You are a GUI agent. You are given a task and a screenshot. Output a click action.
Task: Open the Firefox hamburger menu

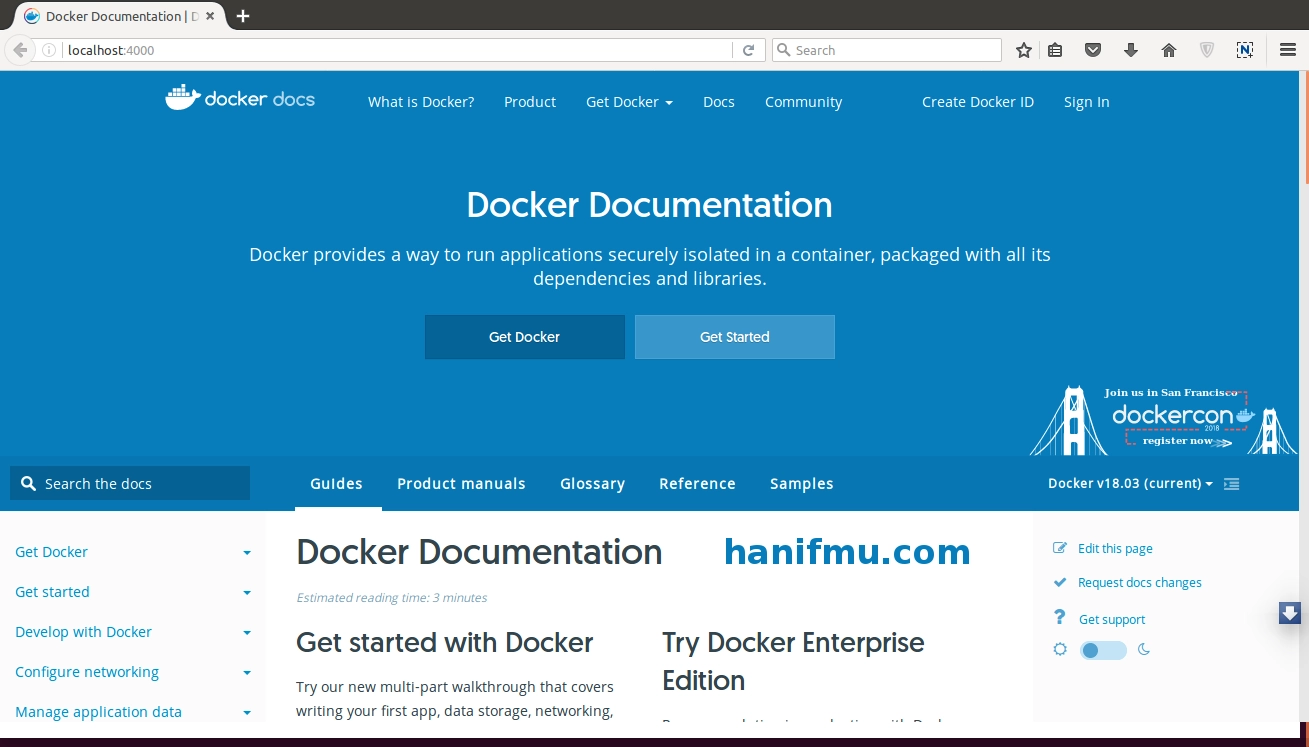point(1288,50)
